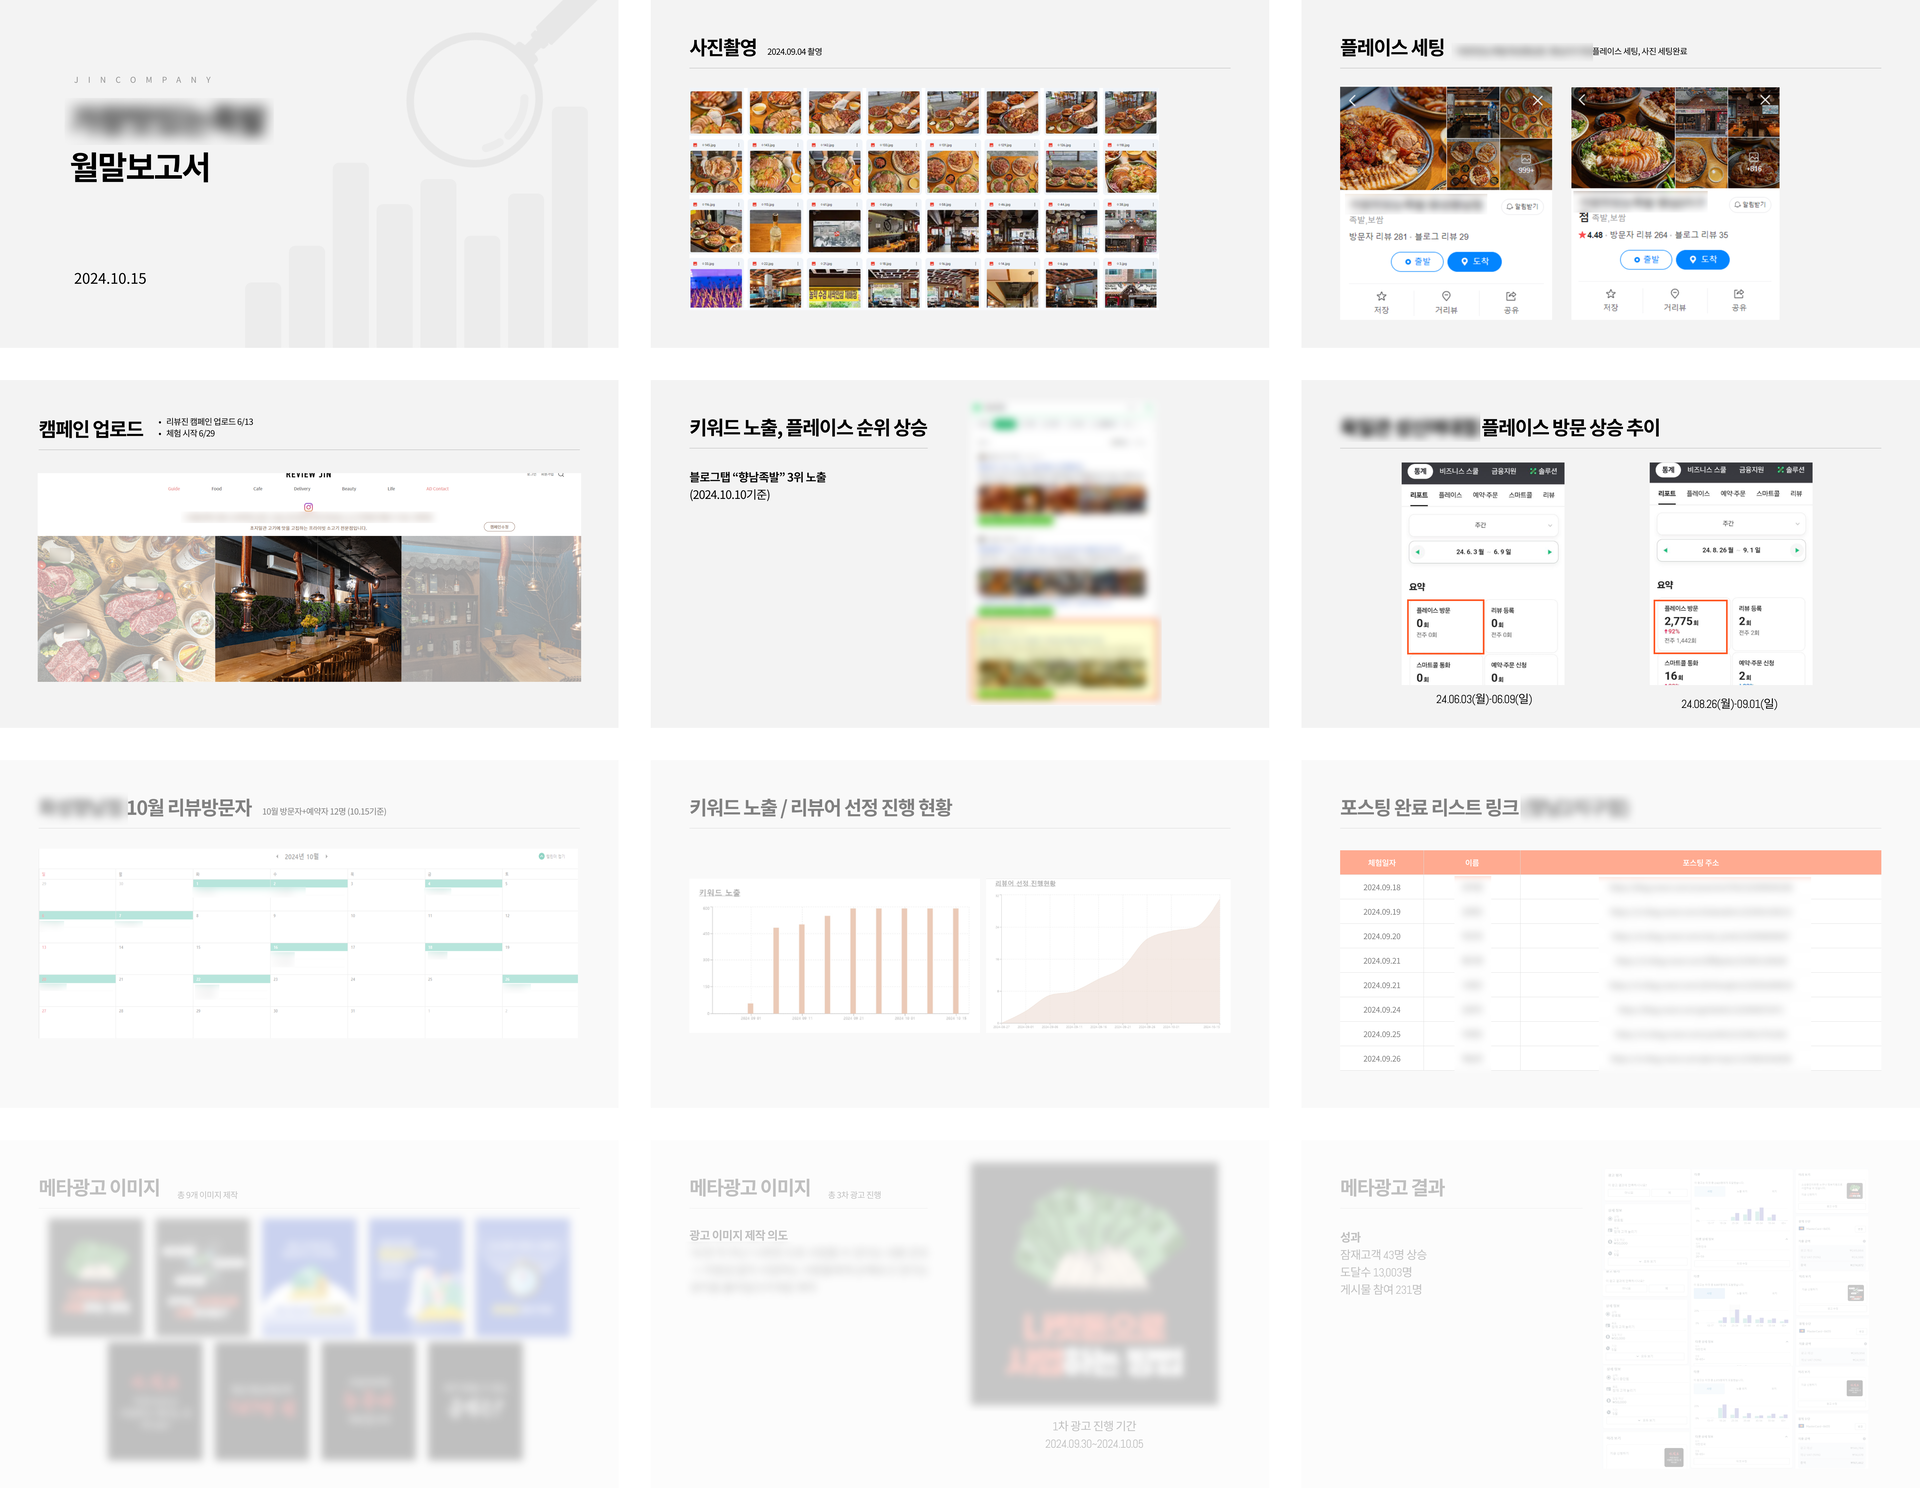Click back arrow on right place card
Image resolution: width=1920 pixels, height=1488 pixels.
click(1582, 100)
